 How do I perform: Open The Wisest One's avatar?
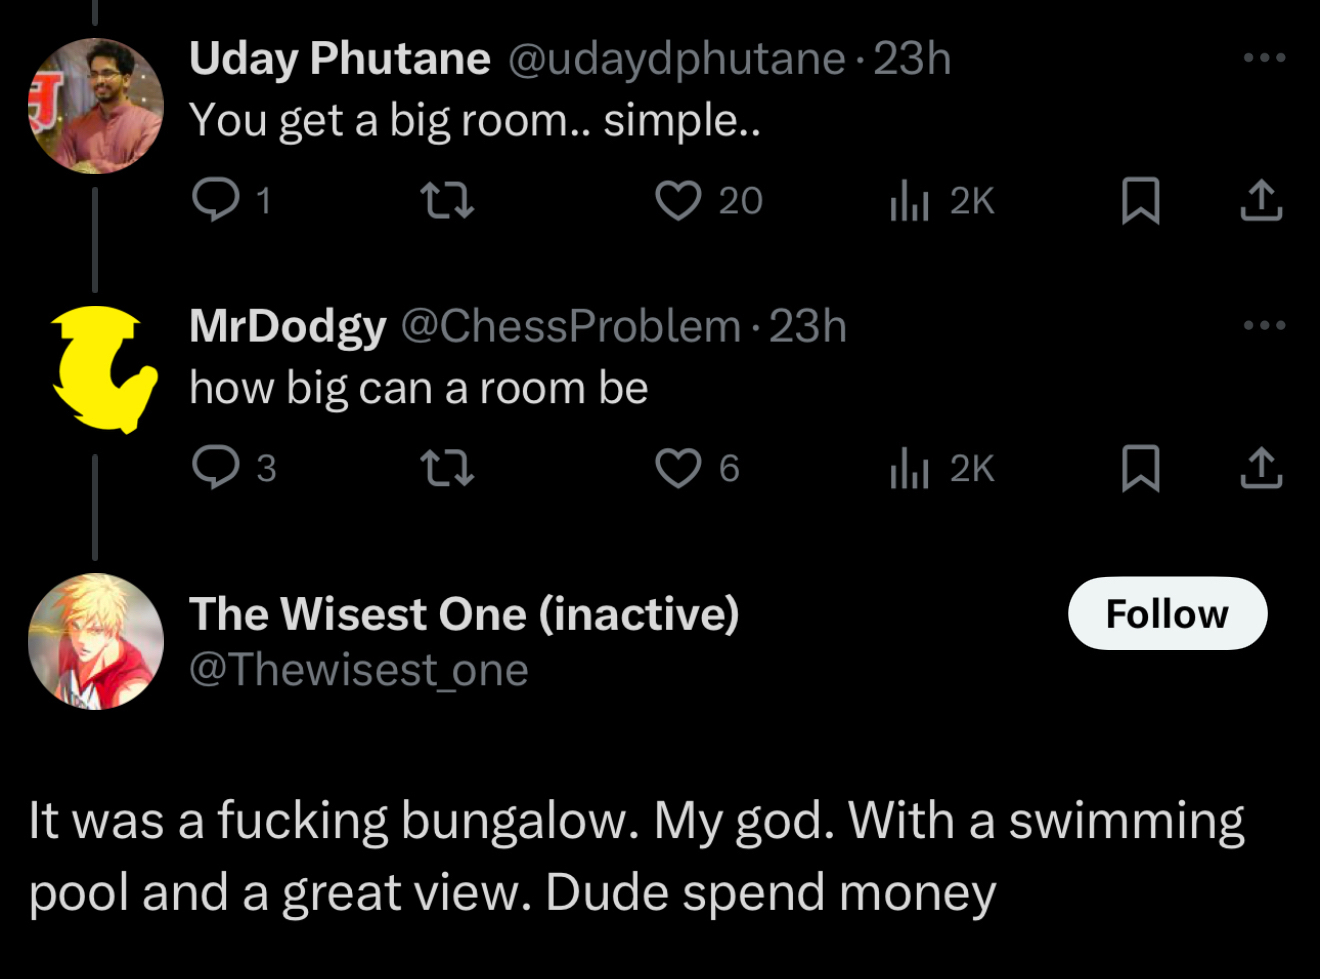[96, 641]
